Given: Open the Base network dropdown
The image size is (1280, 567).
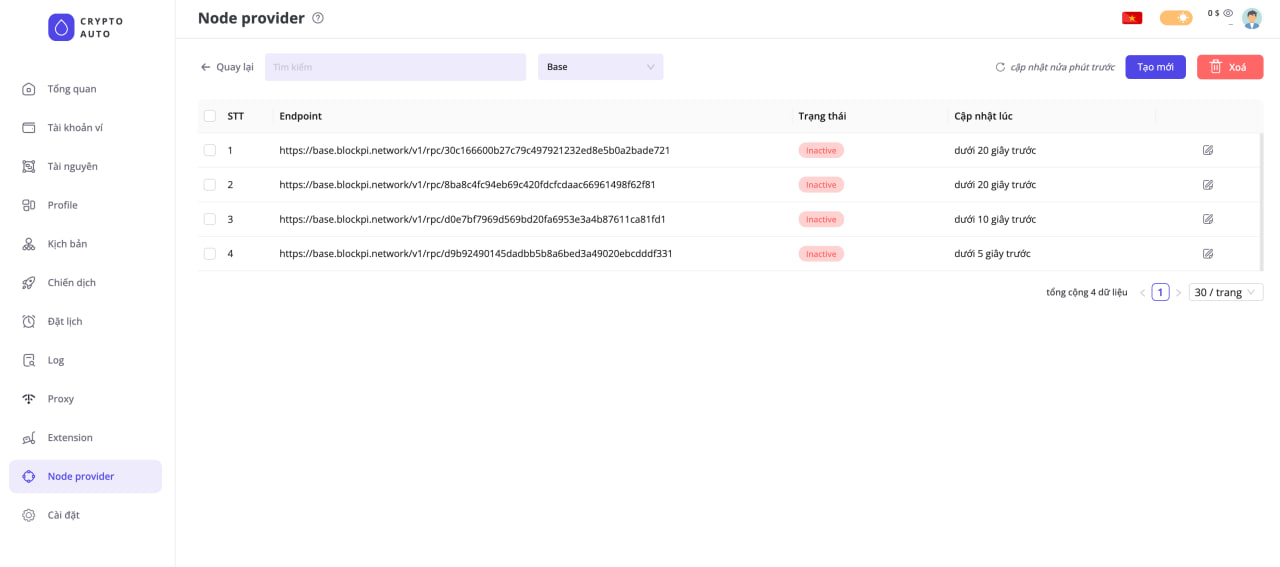Looking at the screenshot, I should pos(600,67).
